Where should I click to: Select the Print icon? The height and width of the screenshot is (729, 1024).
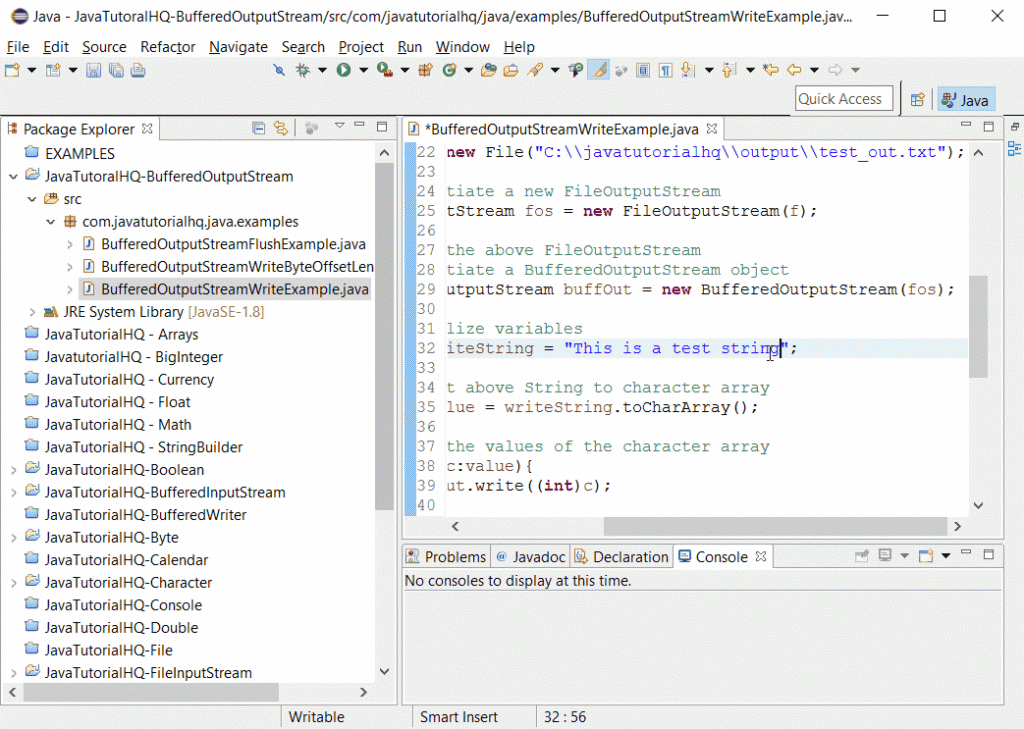(138, 71)
